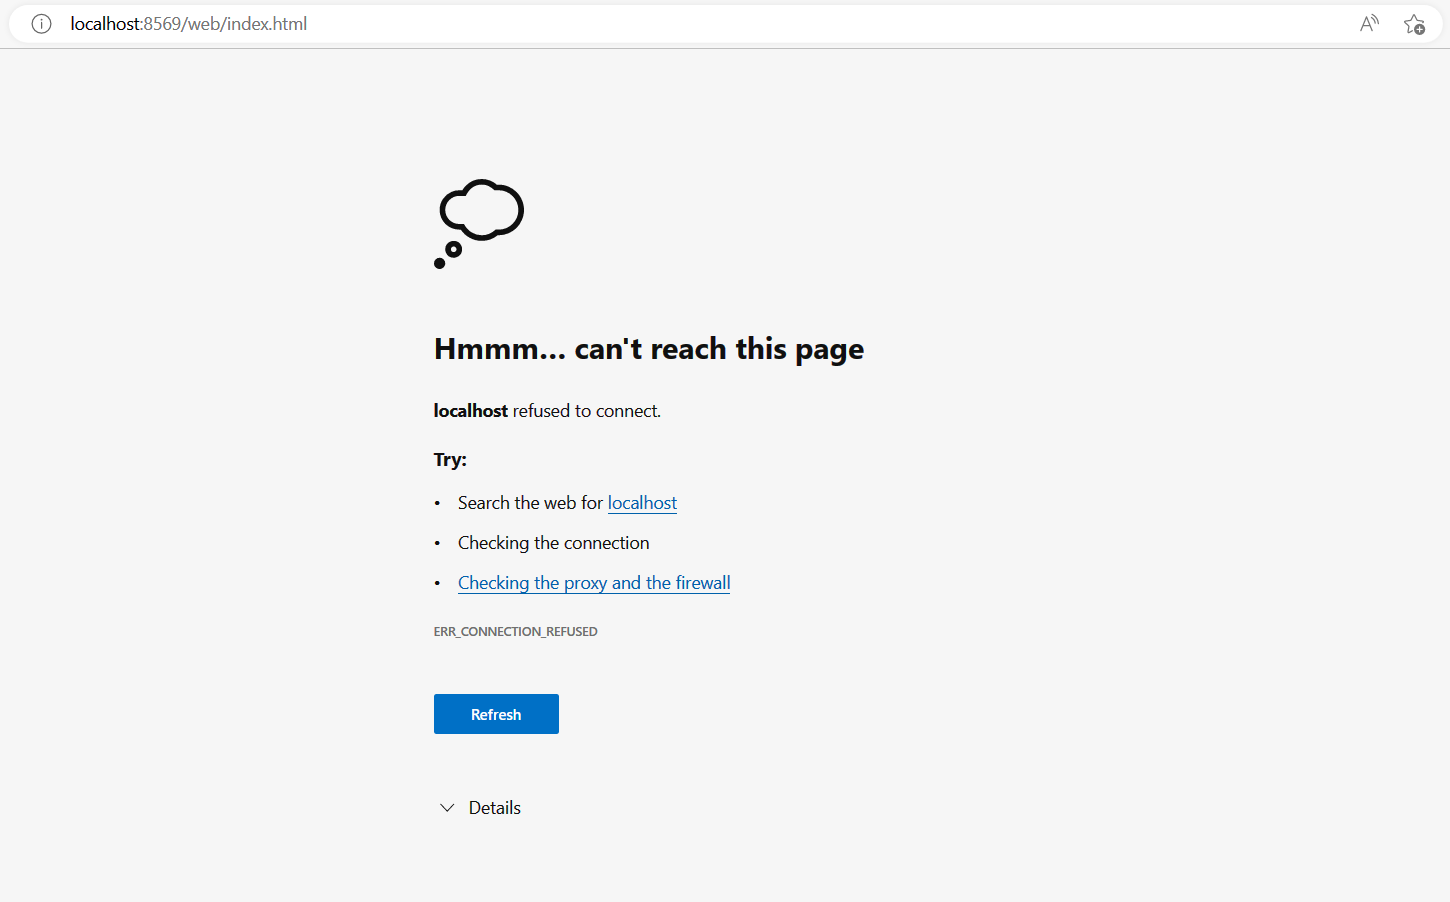Click the A with sound waves icon

(1368, 22)
